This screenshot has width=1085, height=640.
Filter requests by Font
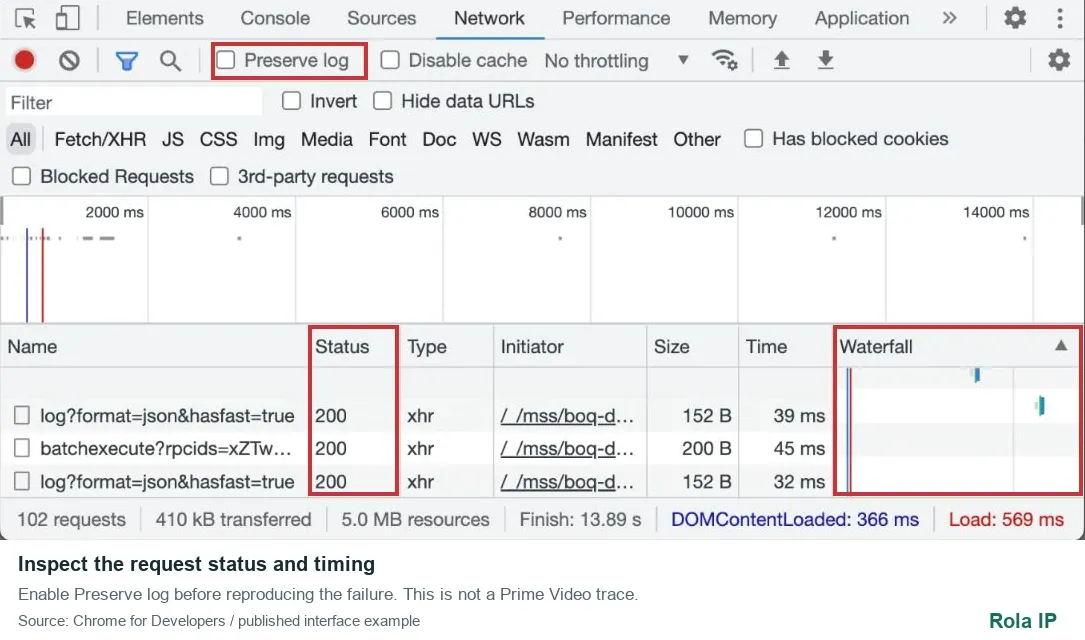tap(388, 139)
